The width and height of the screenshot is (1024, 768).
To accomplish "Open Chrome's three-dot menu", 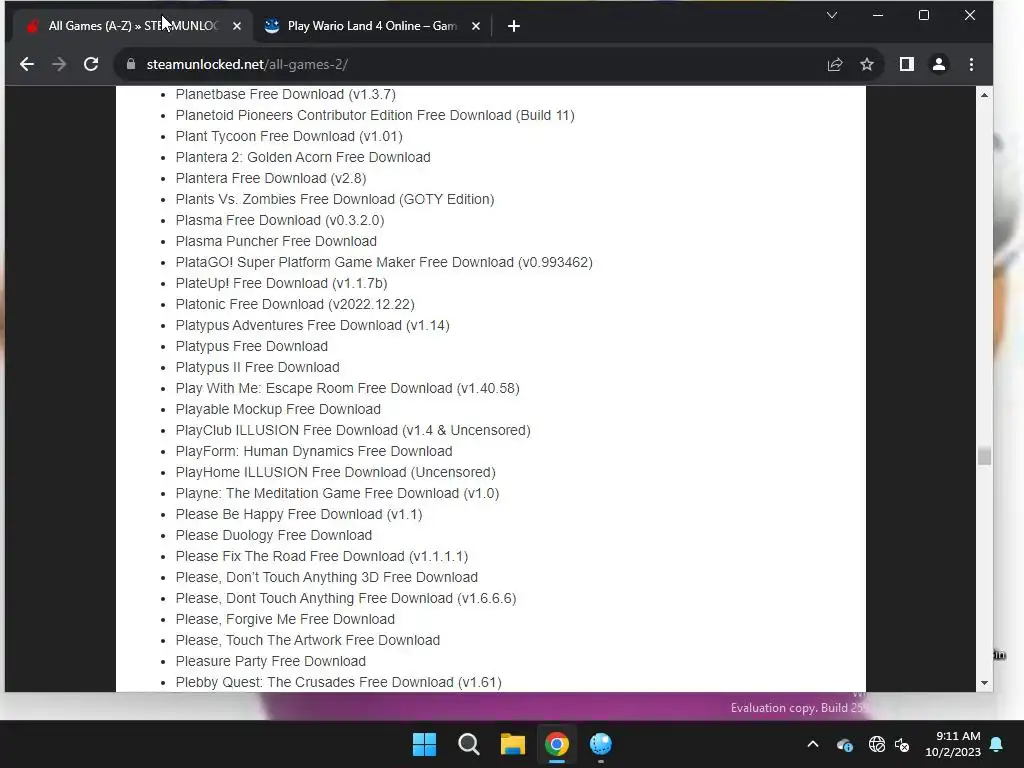I will point(971,64).
